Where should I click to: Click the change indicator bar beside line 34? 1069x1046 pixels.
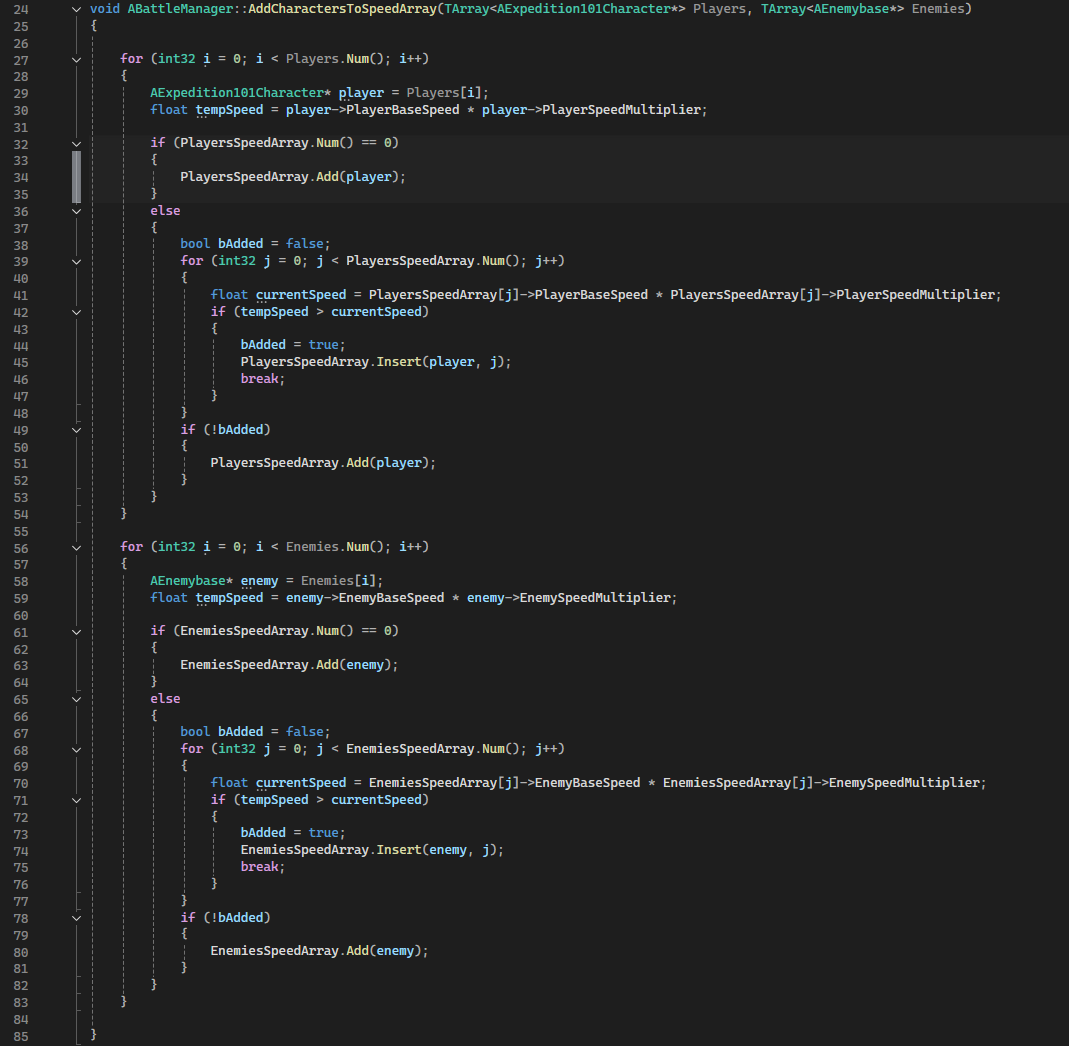pyautogui.click(x=74, y=176)
